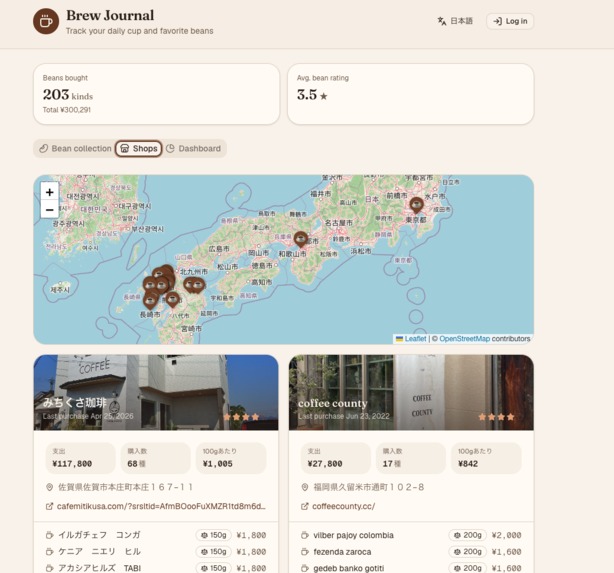Zoom out on the map
The height and width of the screenshot is (573, 614).
[50, 210]
